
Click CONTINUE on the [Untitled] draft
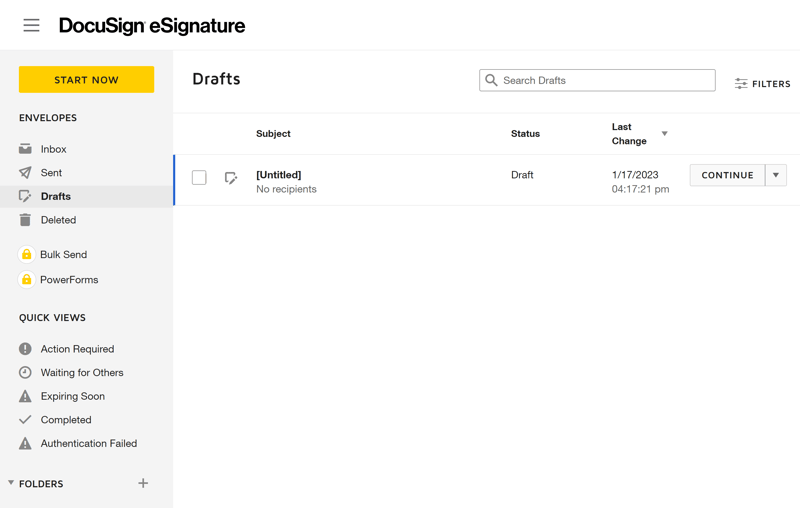coord(727,175)
